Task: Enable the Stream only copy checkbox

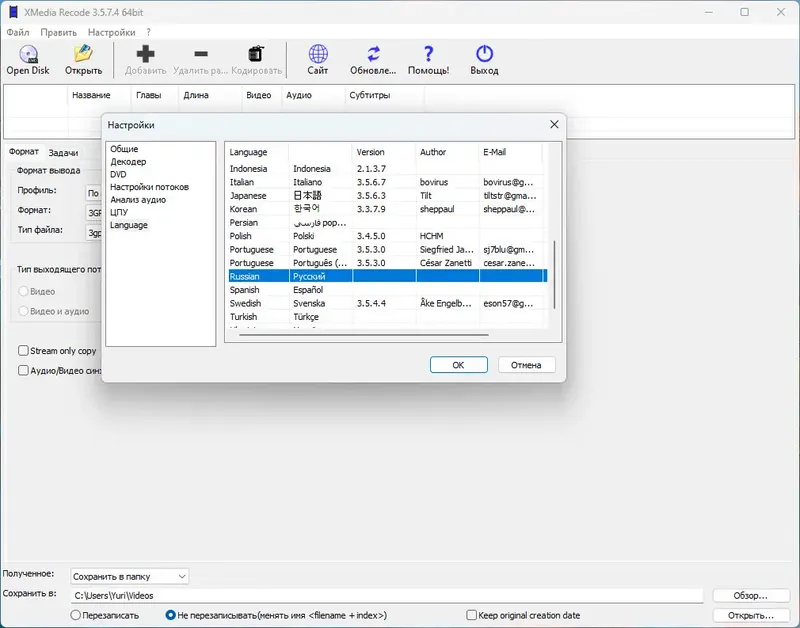Action: pyautogui.click(x=23, y=350)
